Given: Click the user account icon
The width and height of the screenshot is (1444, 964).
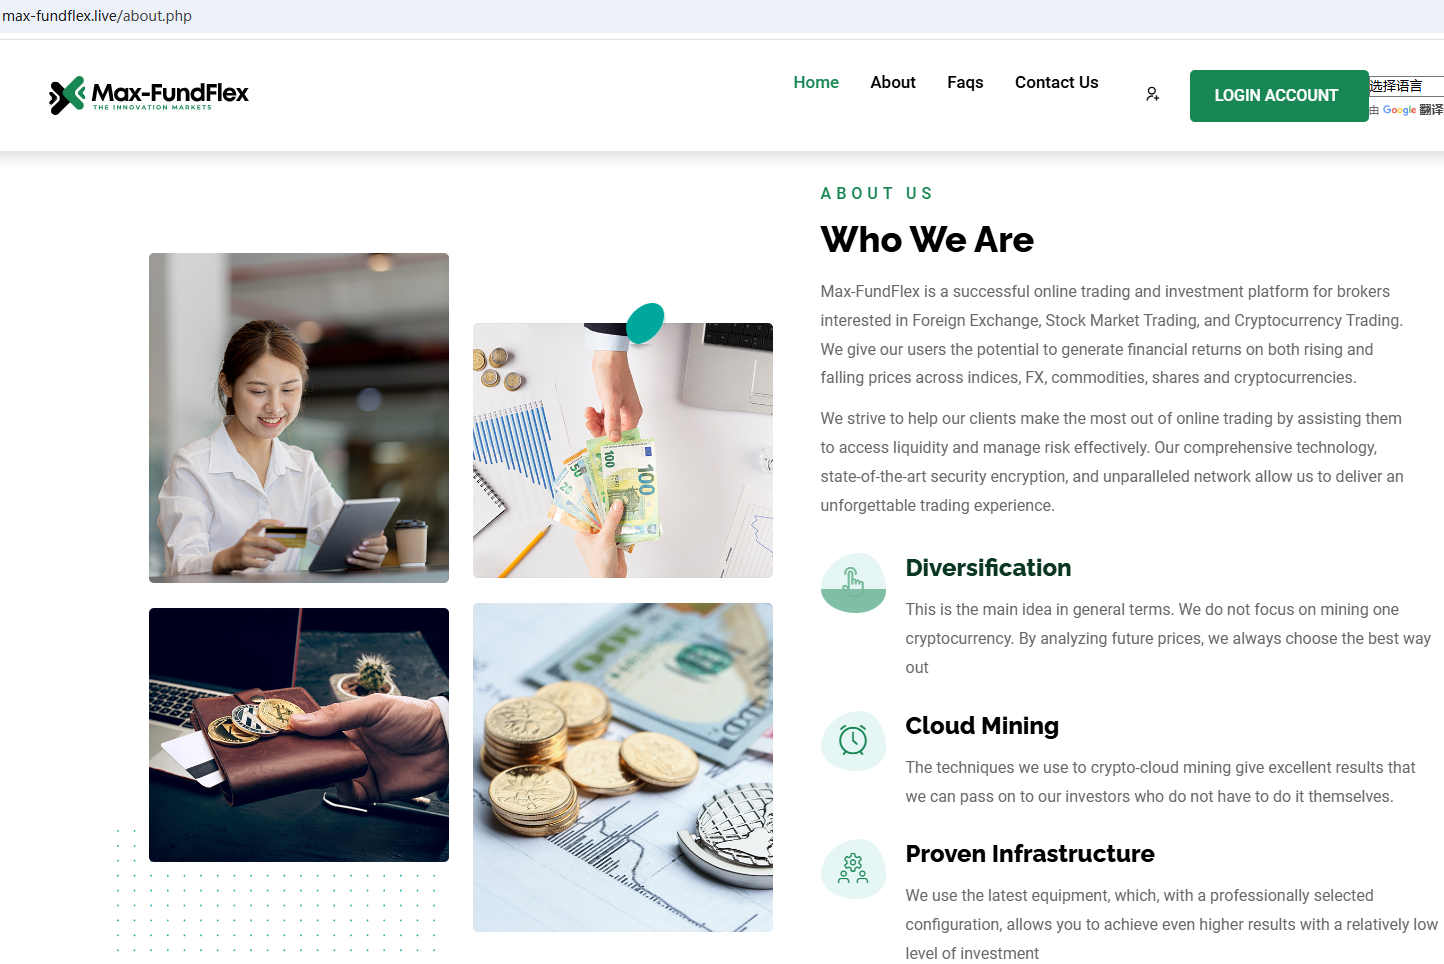Looking at the screenshot, I should [1152, 94].
